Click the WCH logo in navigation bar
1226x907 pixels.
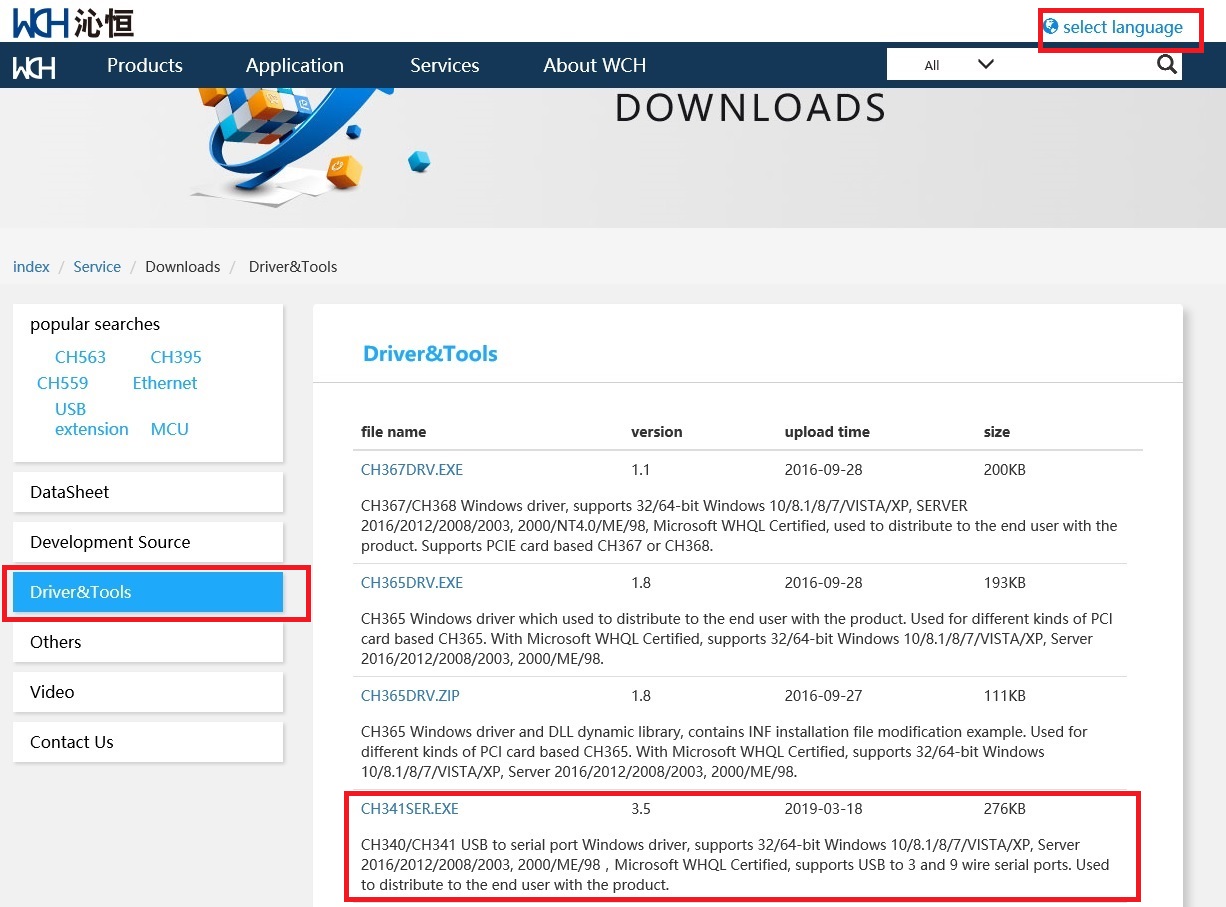pyautogui.click(x=34, y=67)
